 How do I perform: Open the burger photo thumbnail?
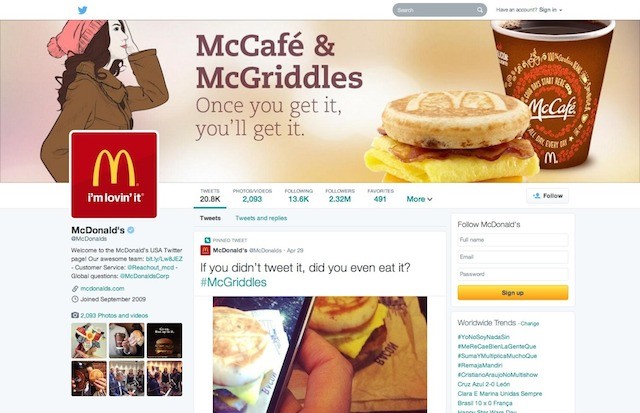click(x=164, y=340)
